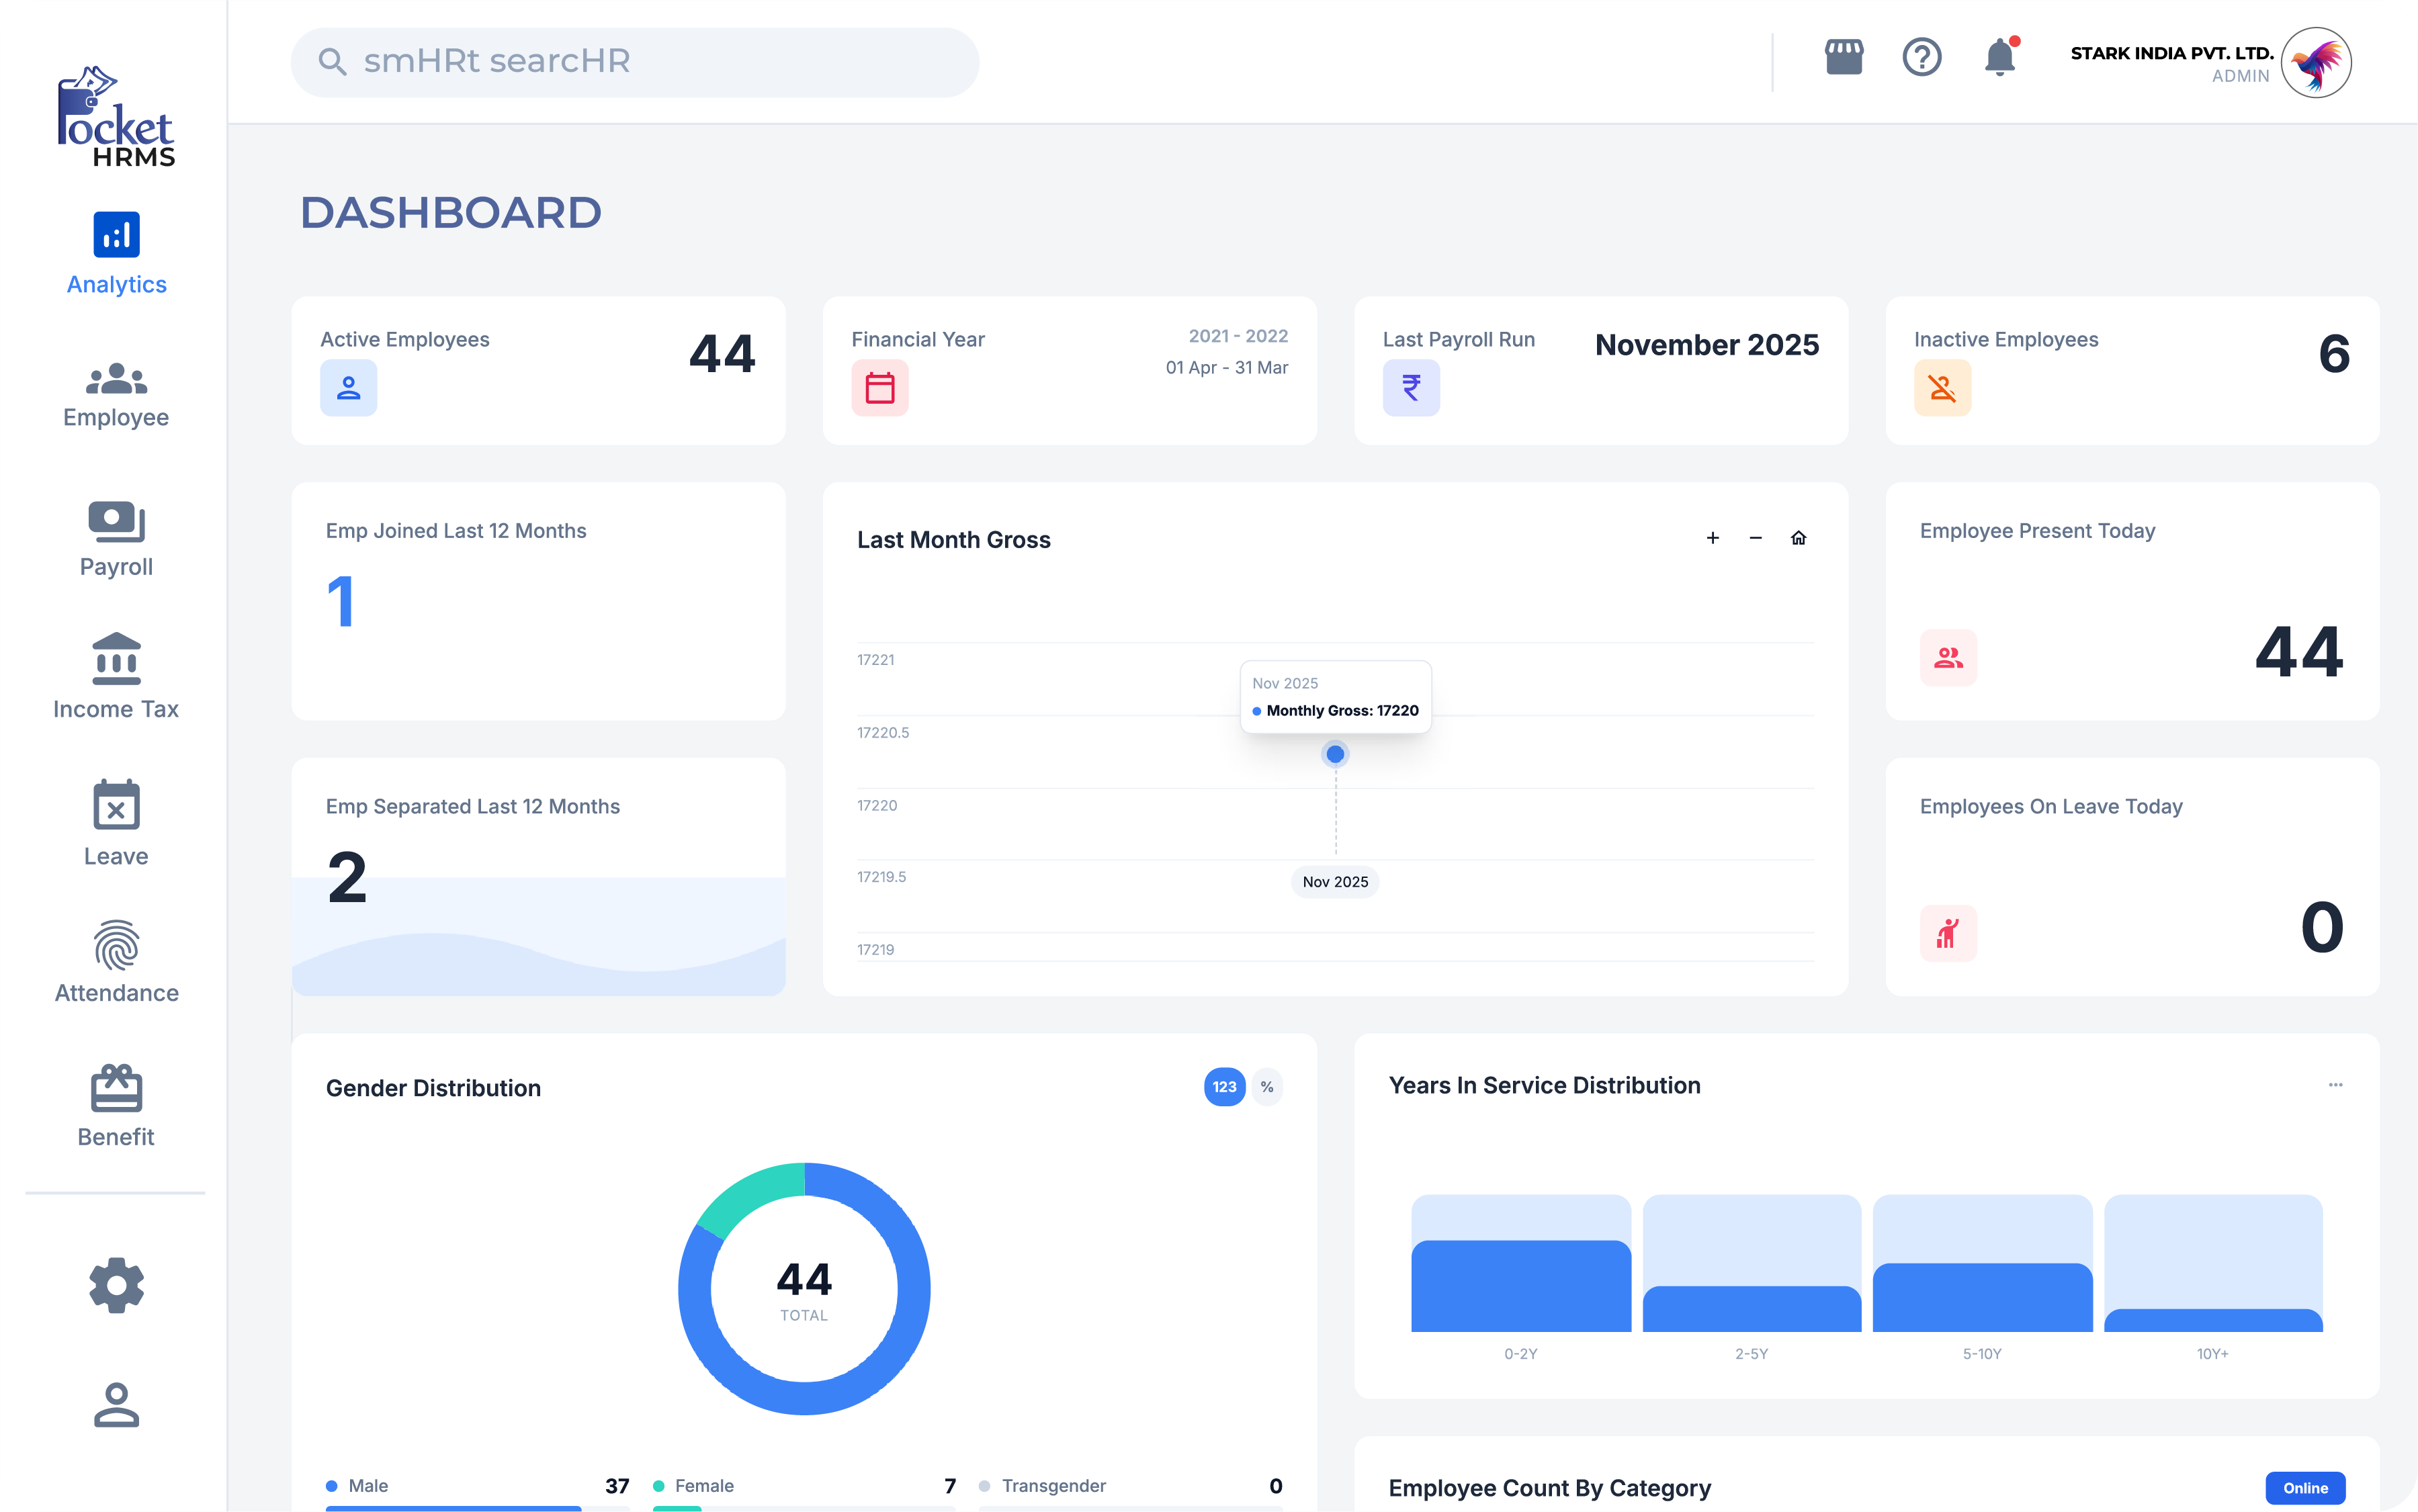This screenshot has width=2418, height=1512.
Task: Open the Analytics sidebar section
Action: click(x=116, y=253)
